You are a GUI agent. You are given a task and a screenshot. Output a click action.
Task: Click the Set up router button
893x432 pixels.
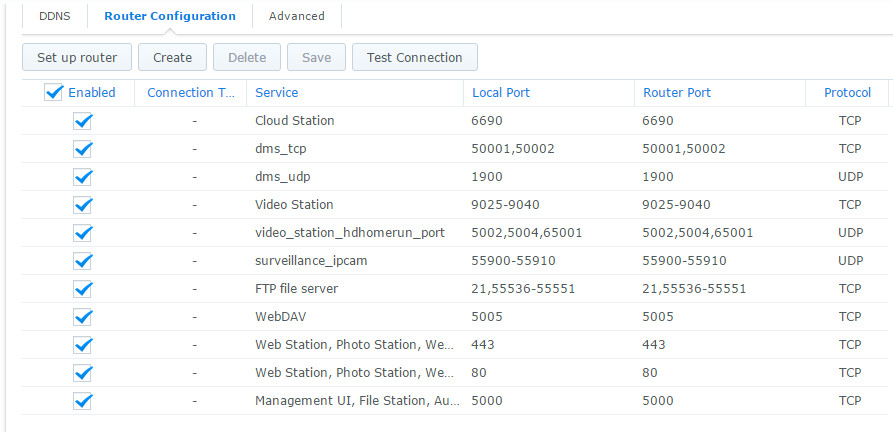coord(77,57)
